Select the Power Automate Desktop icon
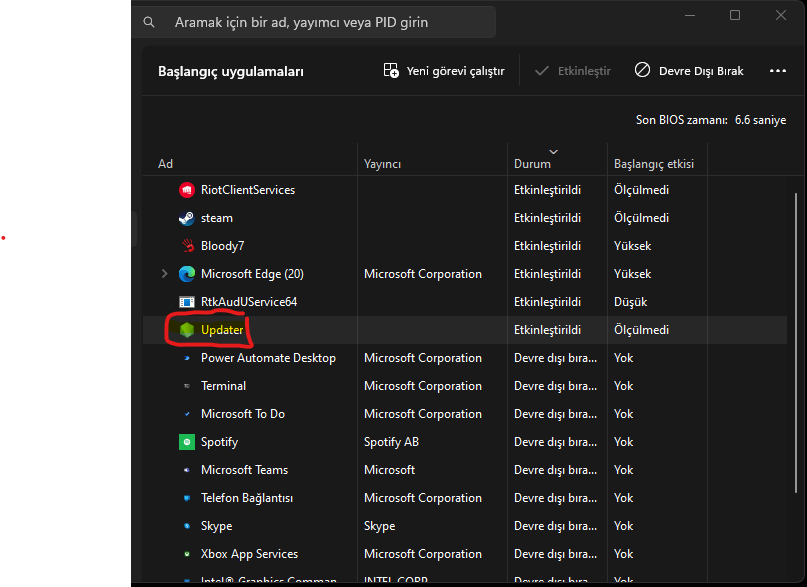807x587 pixels. 186,358
